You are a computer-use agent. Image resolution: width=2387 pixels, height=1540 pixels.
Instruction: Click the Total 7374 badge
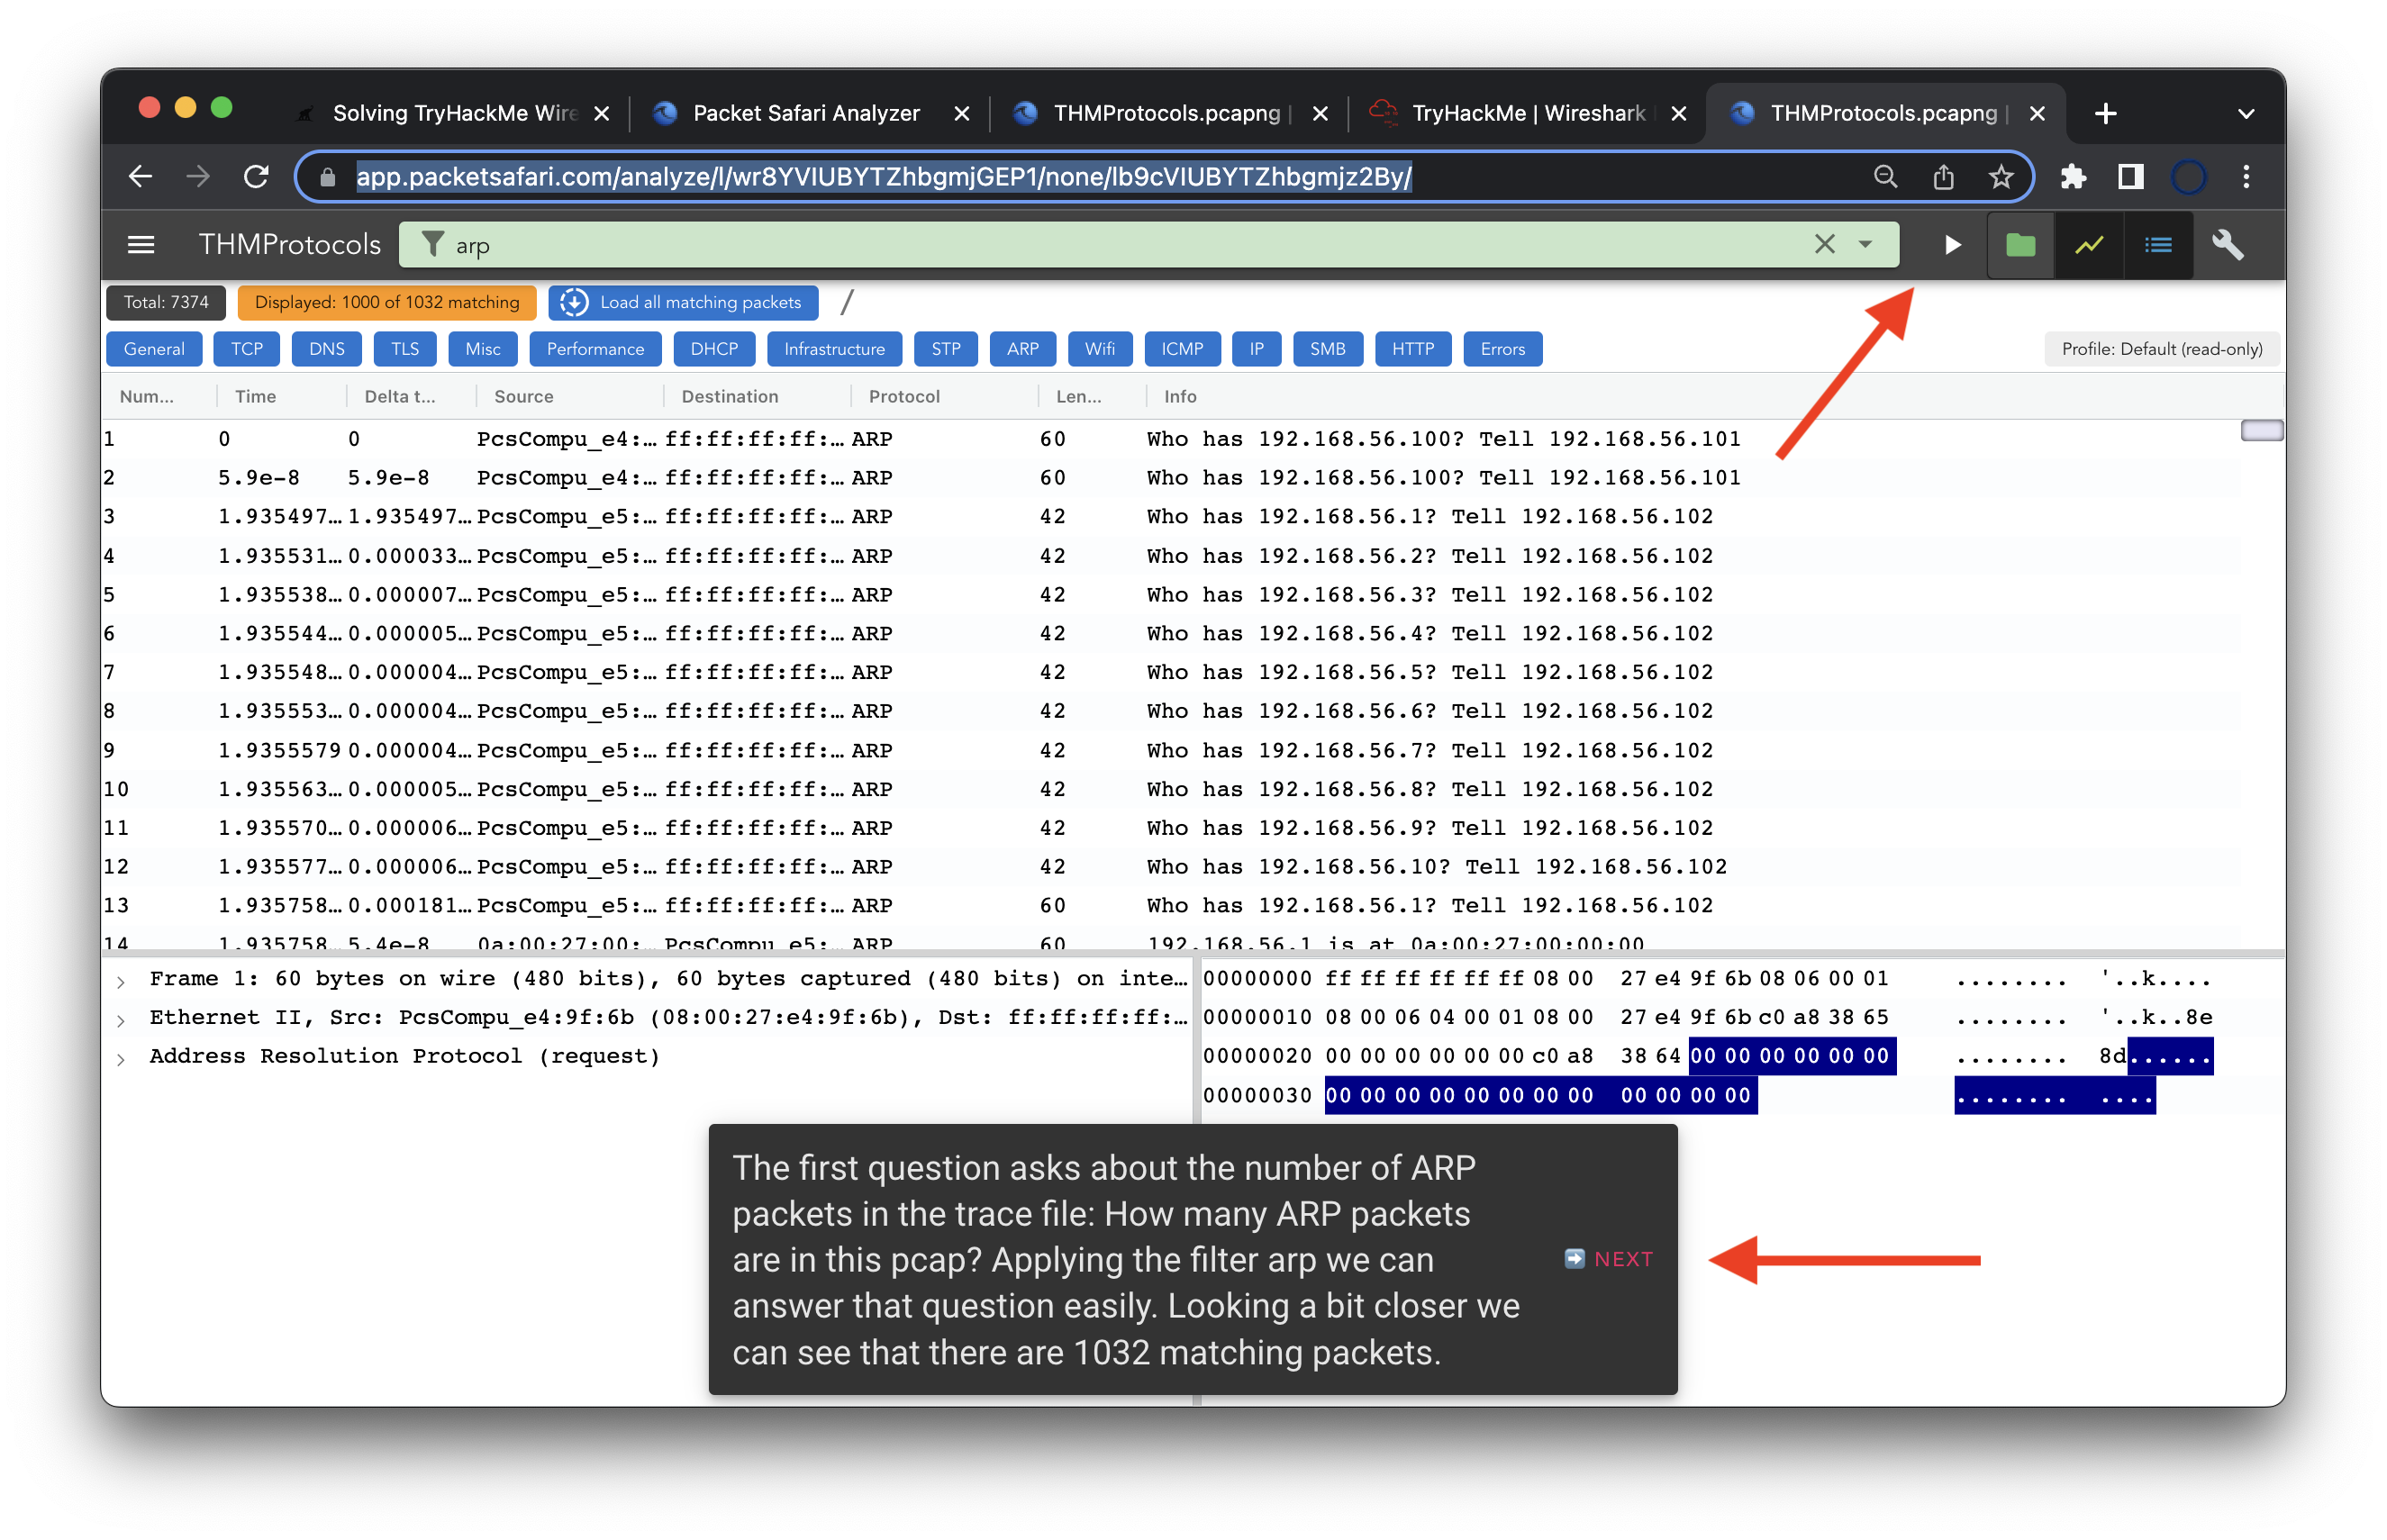pyautogui.click(x=166, y=302)
